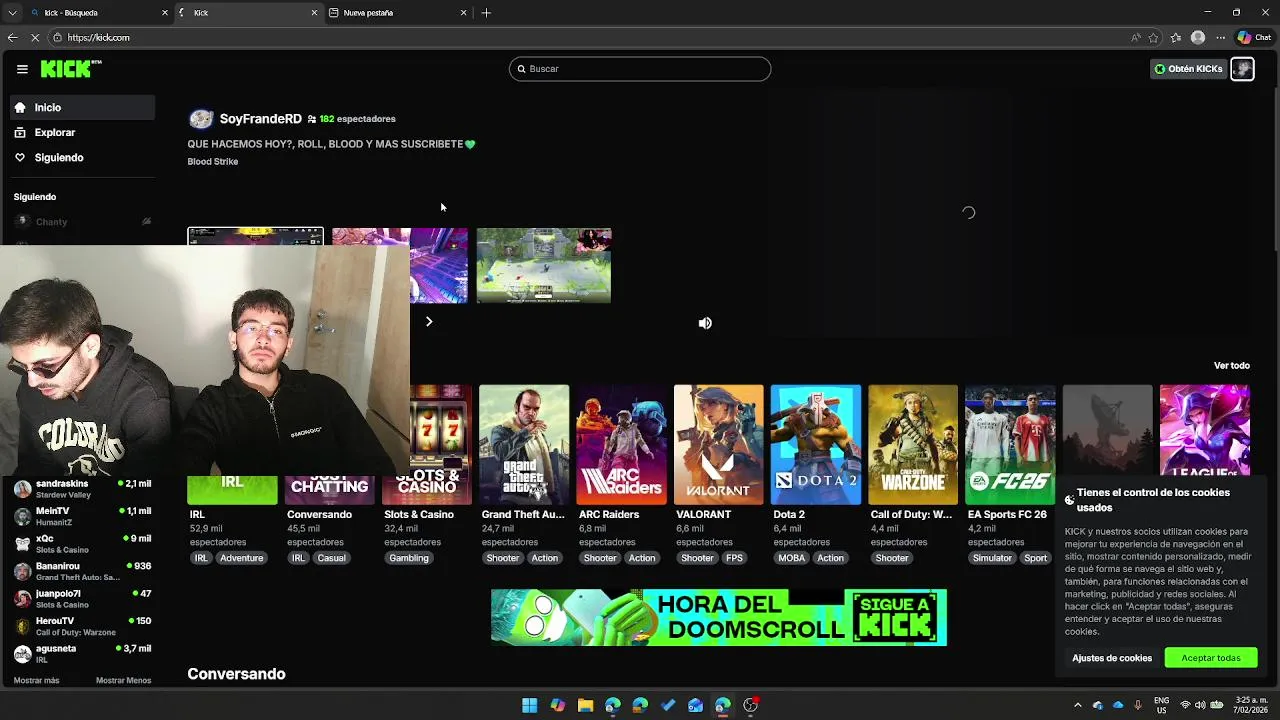
Task: Open the hamburger sidebar menu
Action: pyautogui.click(x=22, y=69)
